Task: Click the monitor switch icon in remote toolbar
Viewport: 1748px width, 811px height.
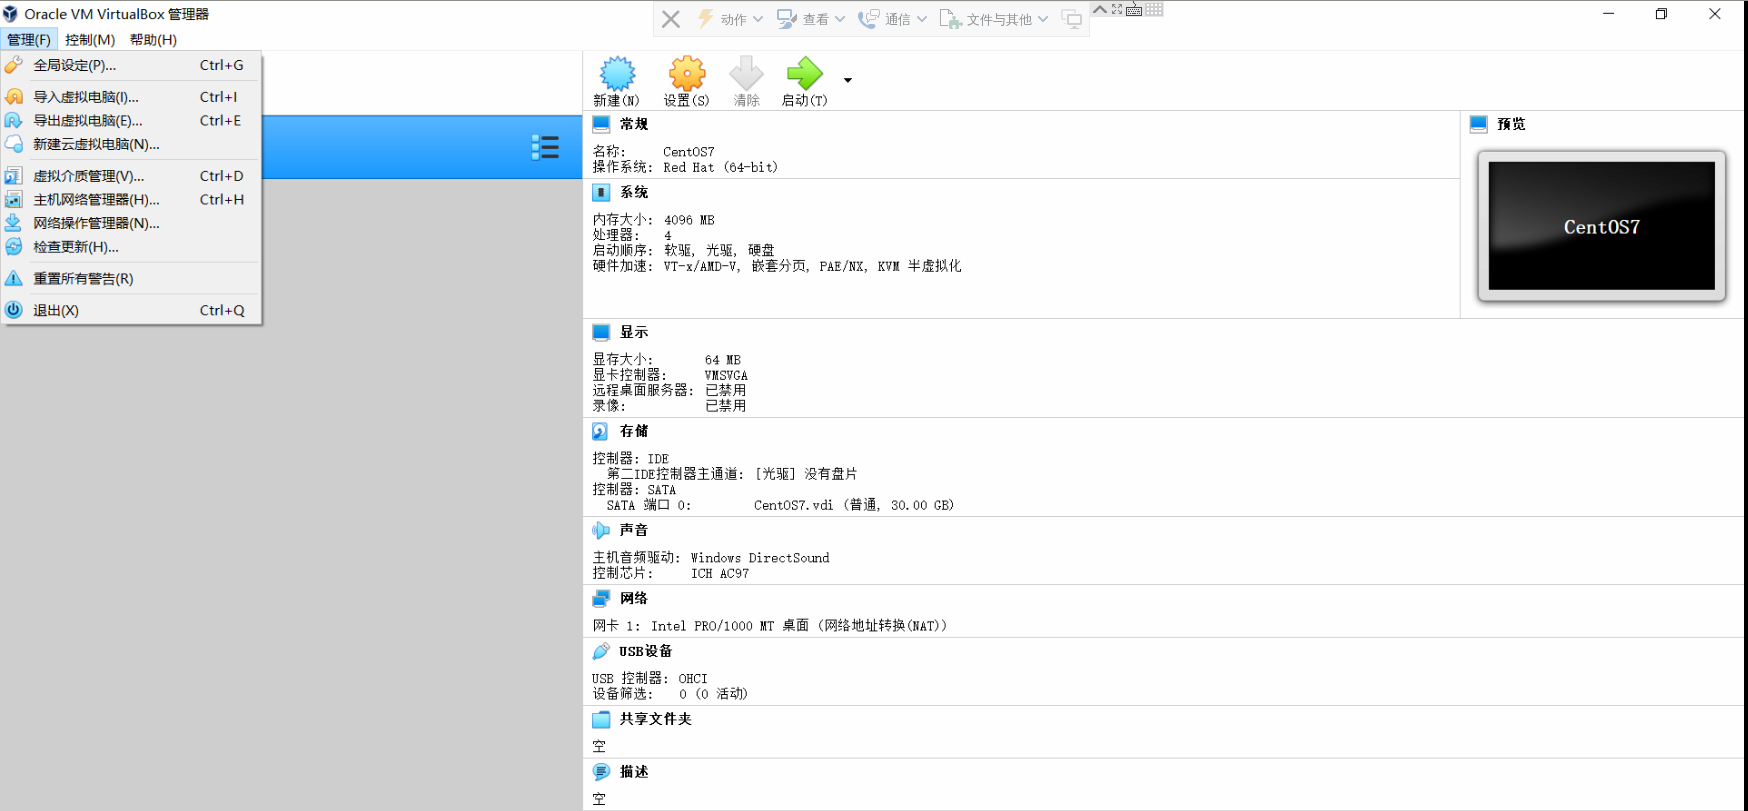Action: click(x=1072, y=19)
